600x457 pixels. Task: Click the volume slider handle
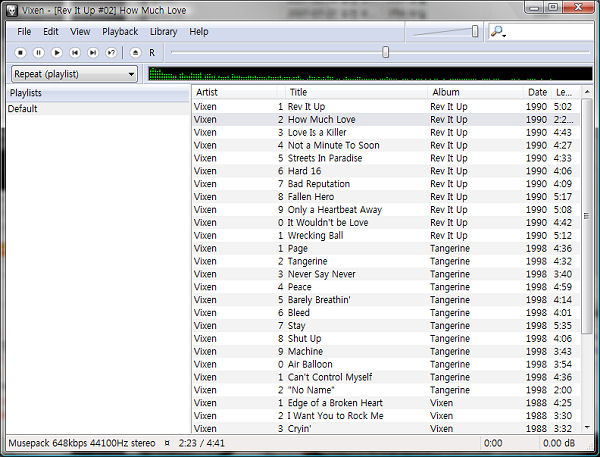475,31
